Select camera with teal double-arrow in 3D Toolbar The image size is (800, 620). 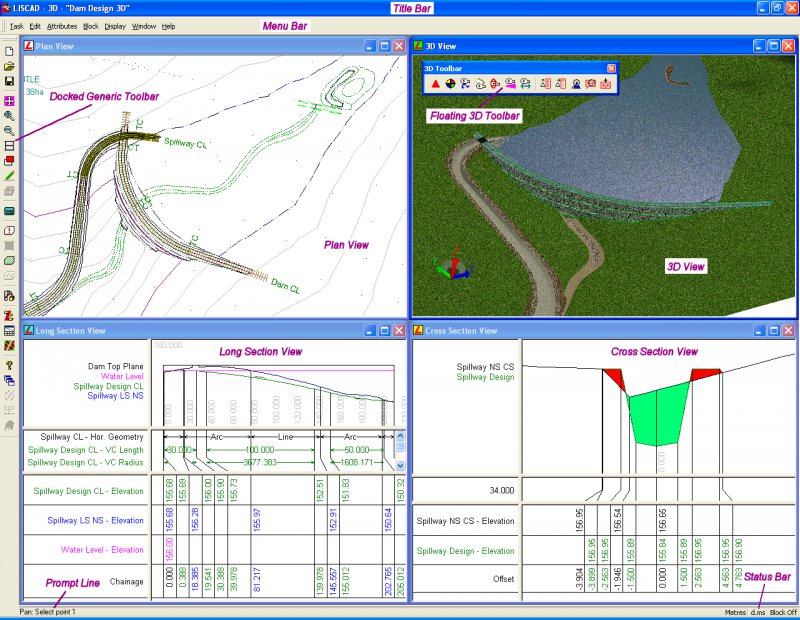[525, 84]
